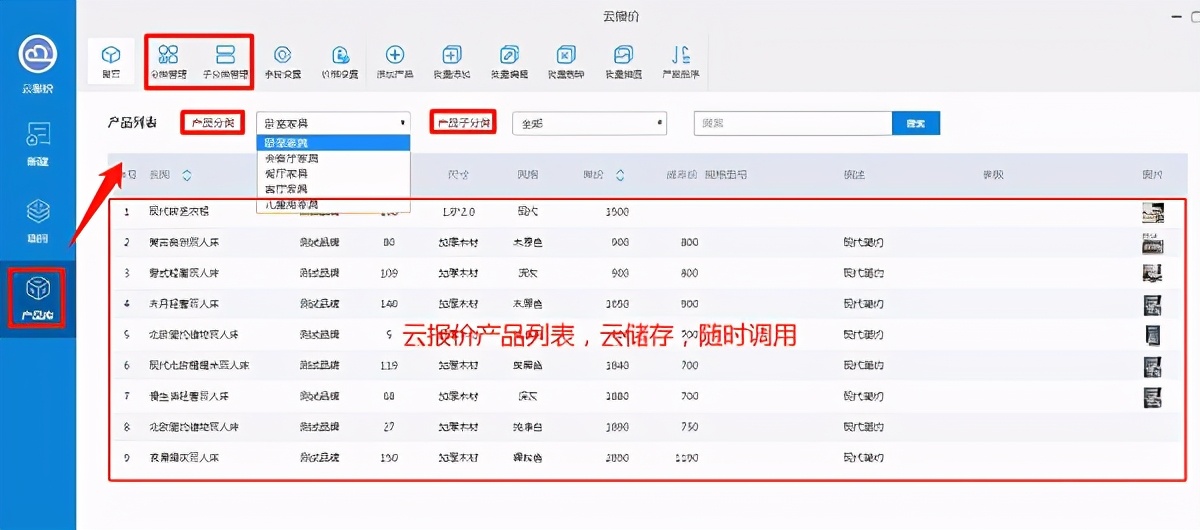Open the image thumbnail in product row 1
This screenshot has width=1200, height=530.
click(1153, 212)
